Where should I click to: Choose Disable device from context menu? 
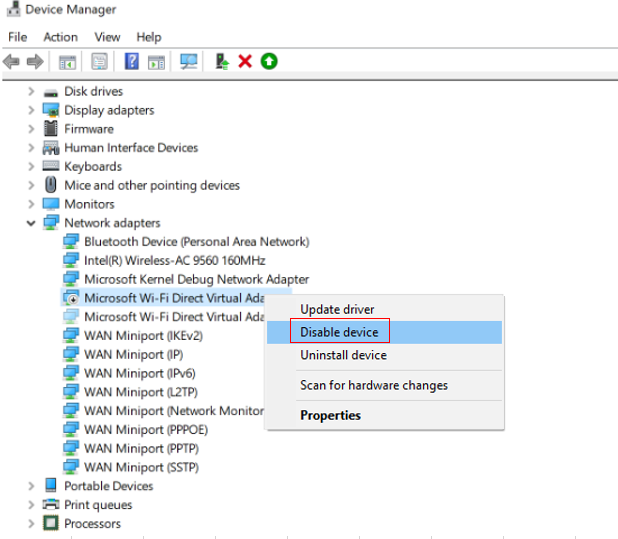pos(339,332)
